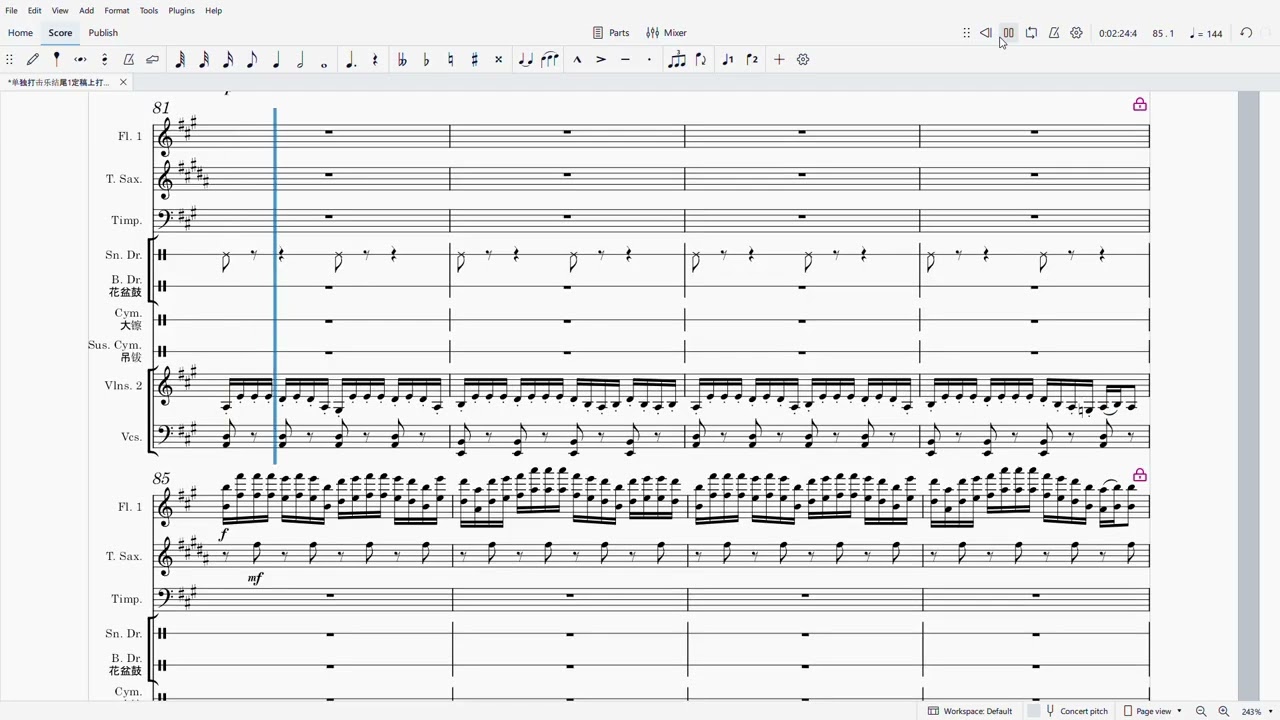Add accent articulation
Image resolution: width=1280 pixels, height=720 pixels.
coord(601,60)
